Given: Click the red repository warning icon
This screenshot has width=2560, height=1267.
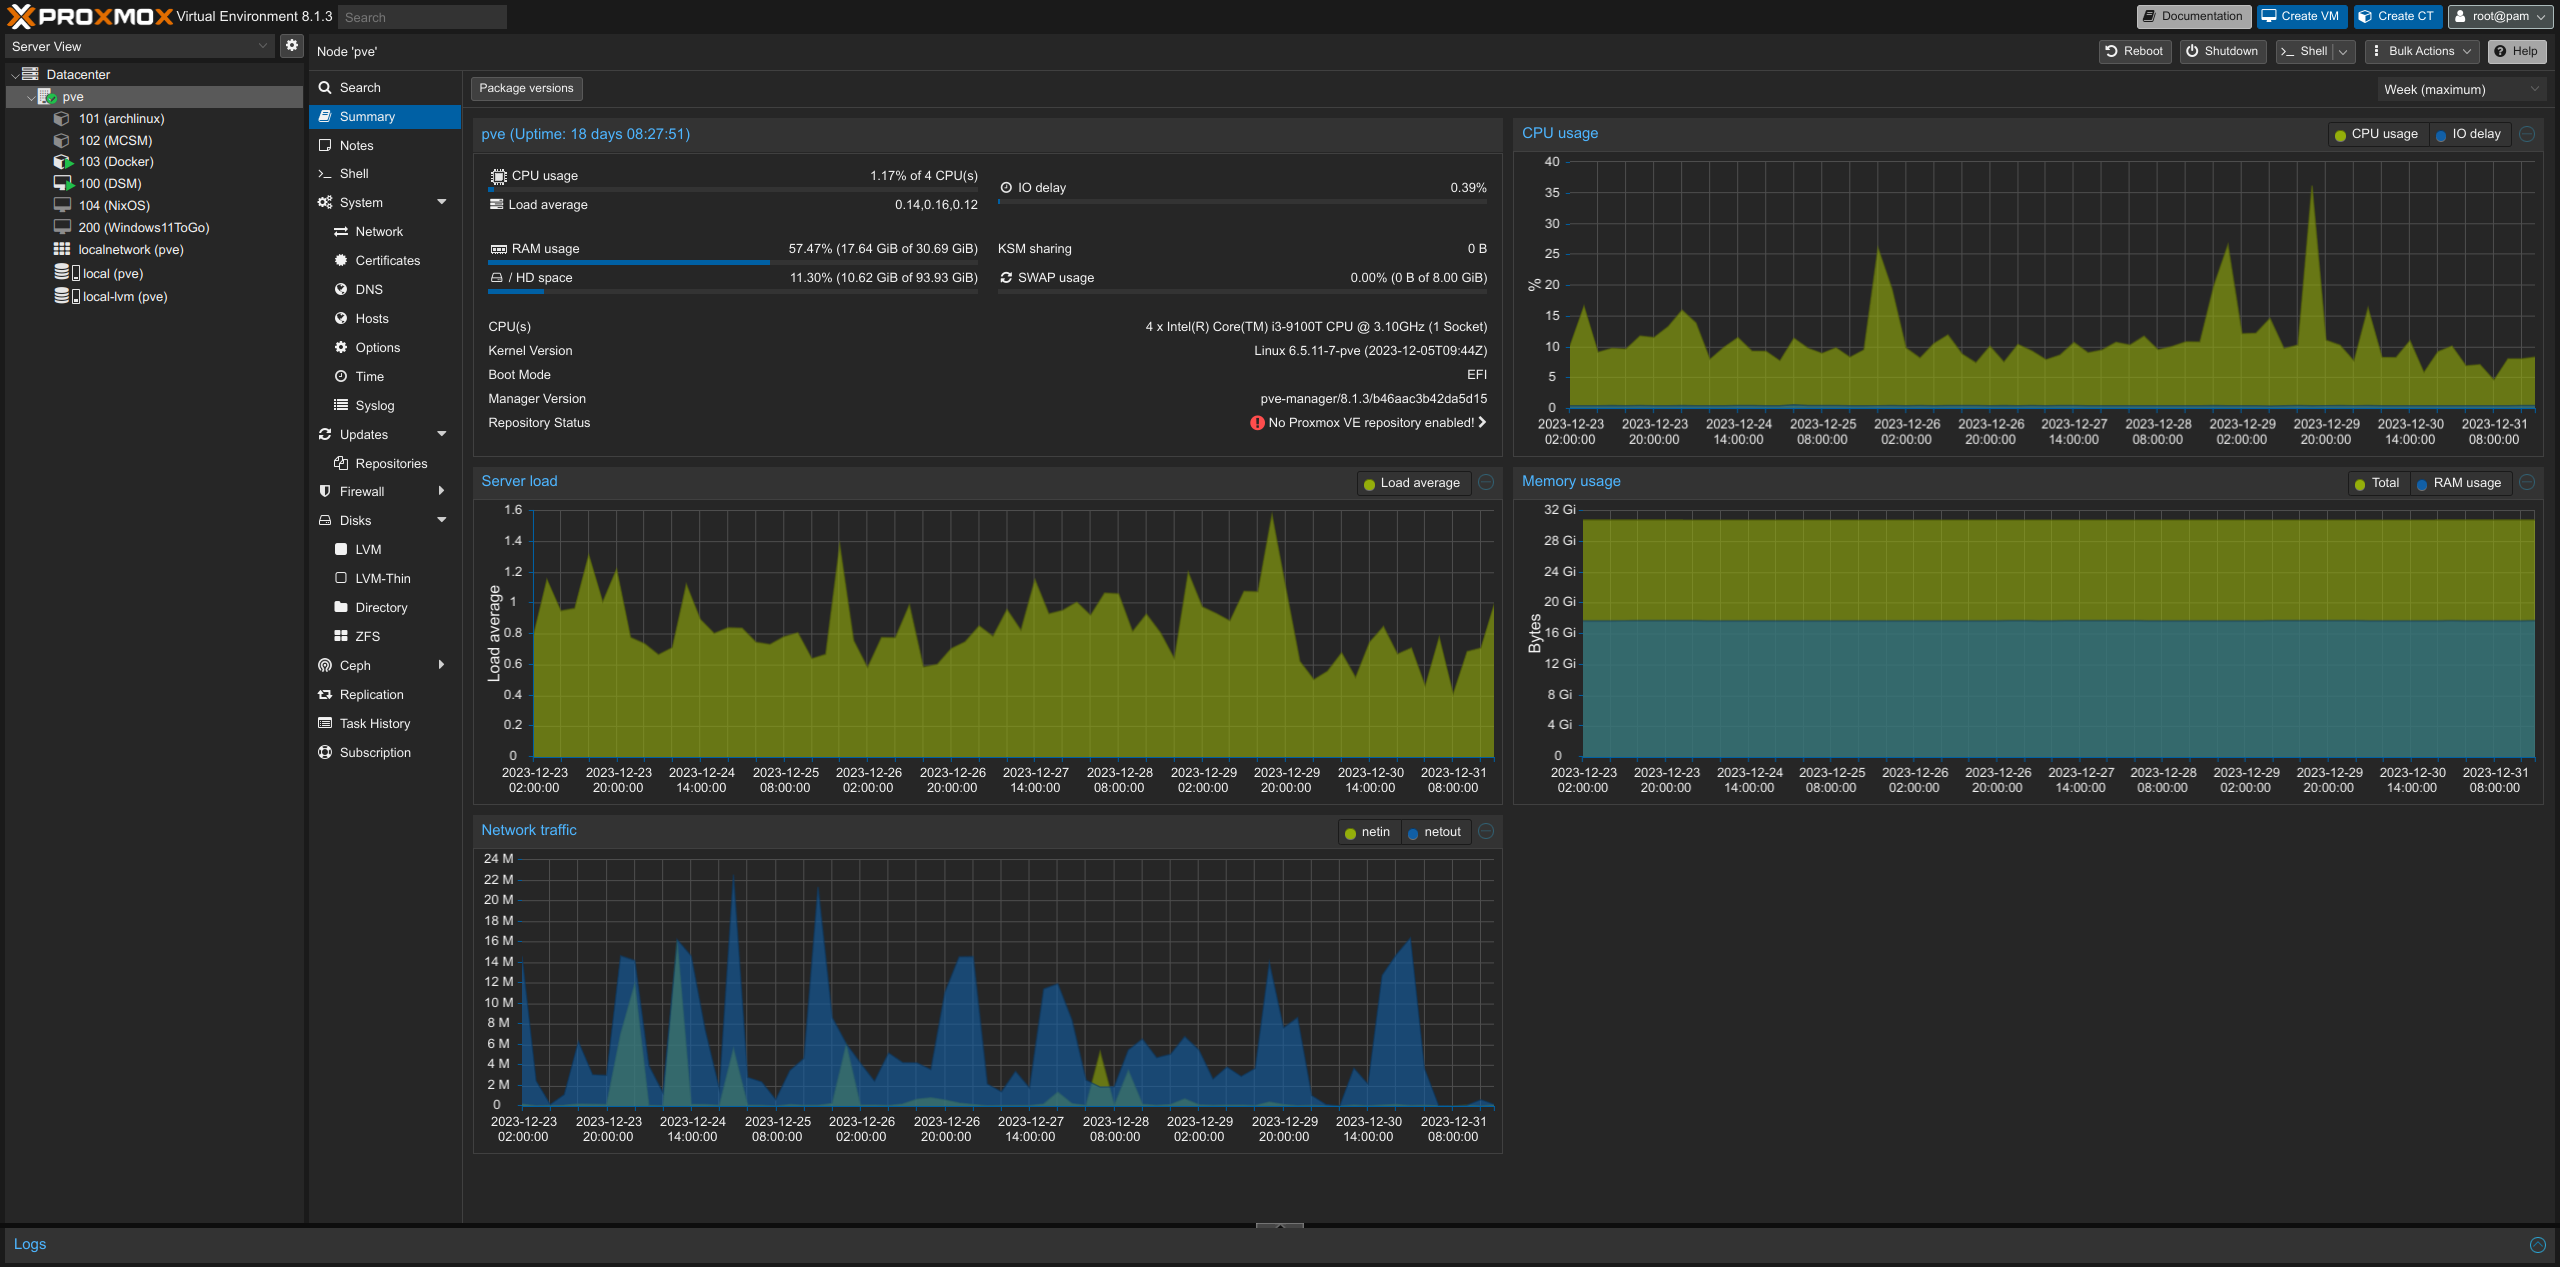Looking at the screenshot, I should pos(1257,423).
